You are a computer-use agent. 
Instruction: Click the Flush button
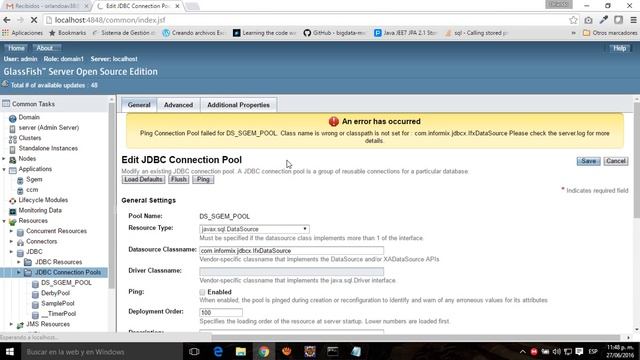[x=178, y=180]
